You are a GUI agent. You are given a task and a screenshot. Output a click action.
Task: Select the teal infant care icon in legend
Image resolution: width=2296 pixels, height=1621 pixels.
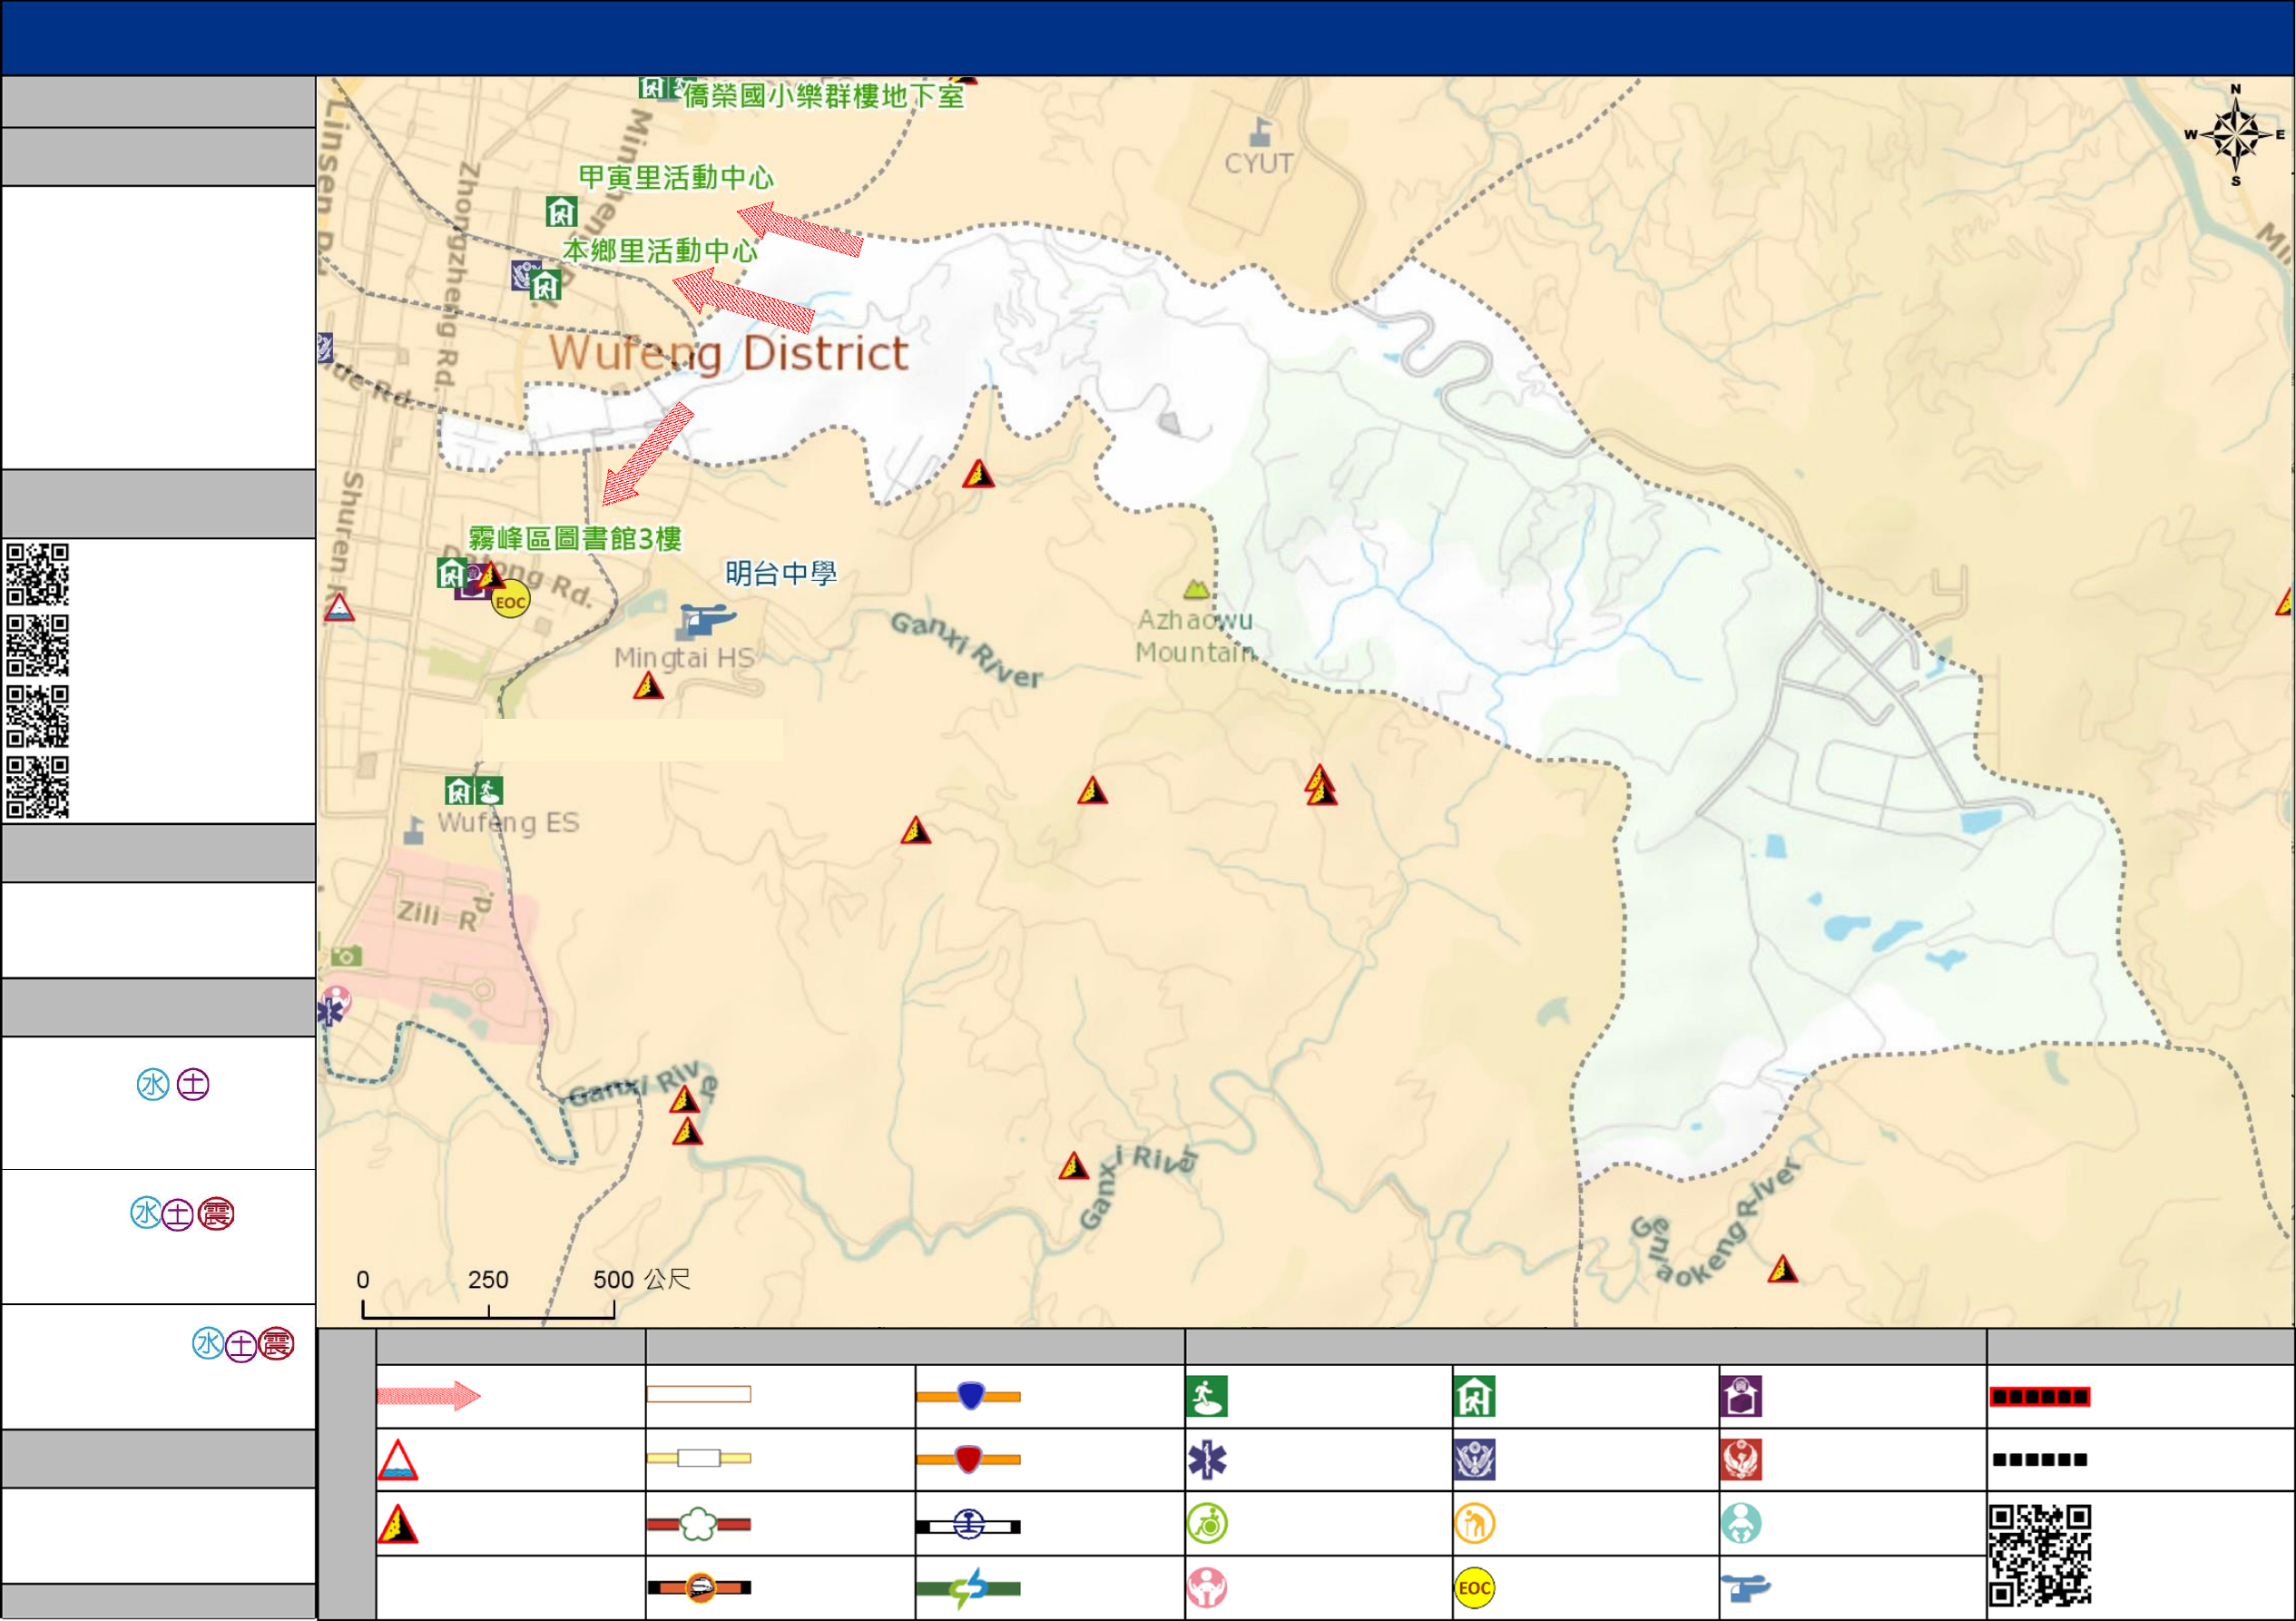[x=1741, y=1524]
